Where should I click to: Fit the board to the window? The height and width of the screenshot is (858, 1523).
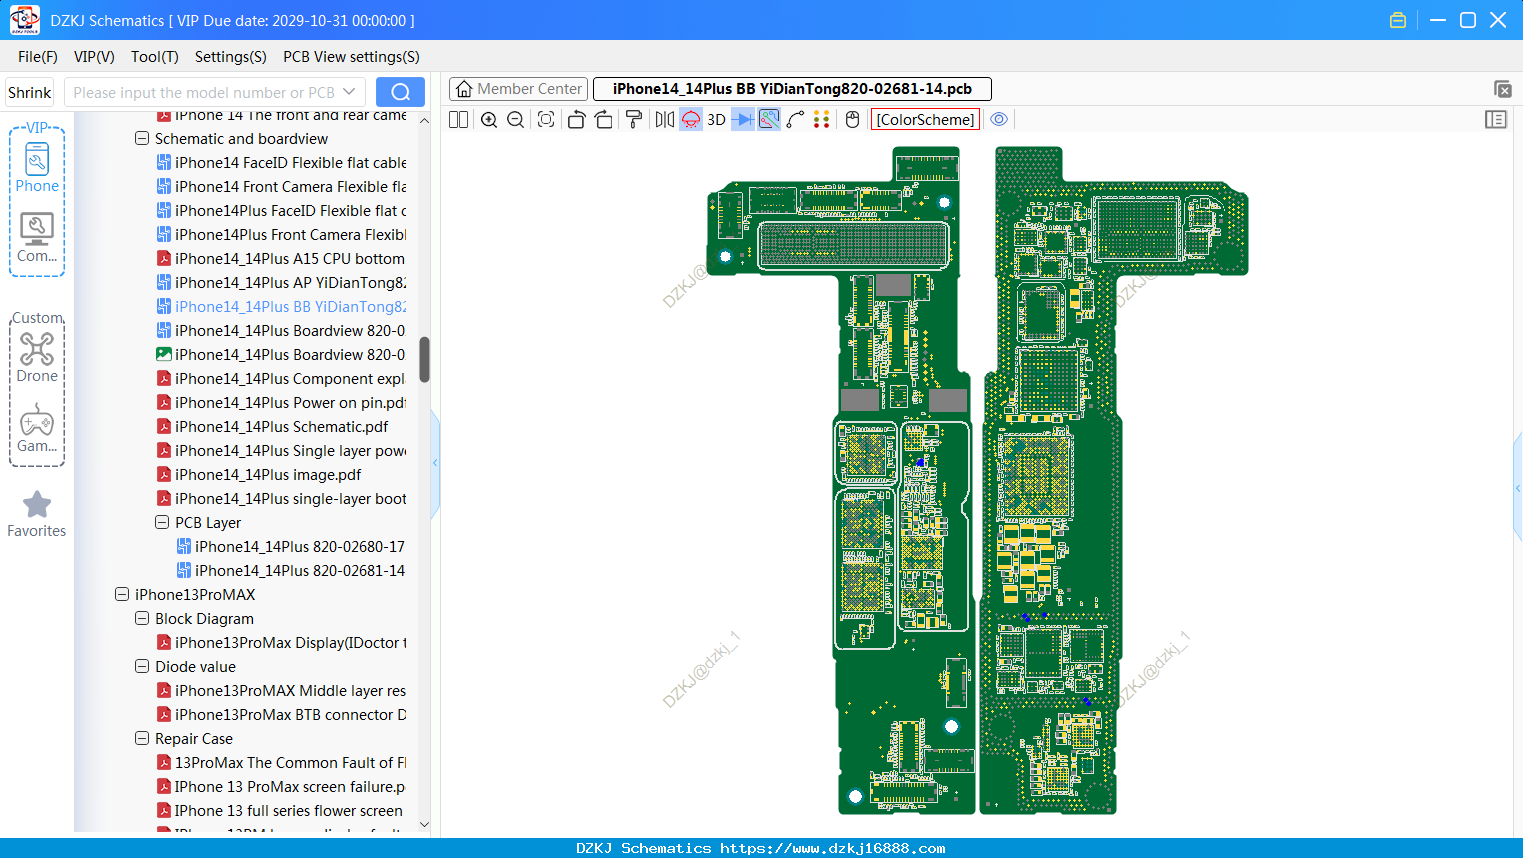(546, 120)
